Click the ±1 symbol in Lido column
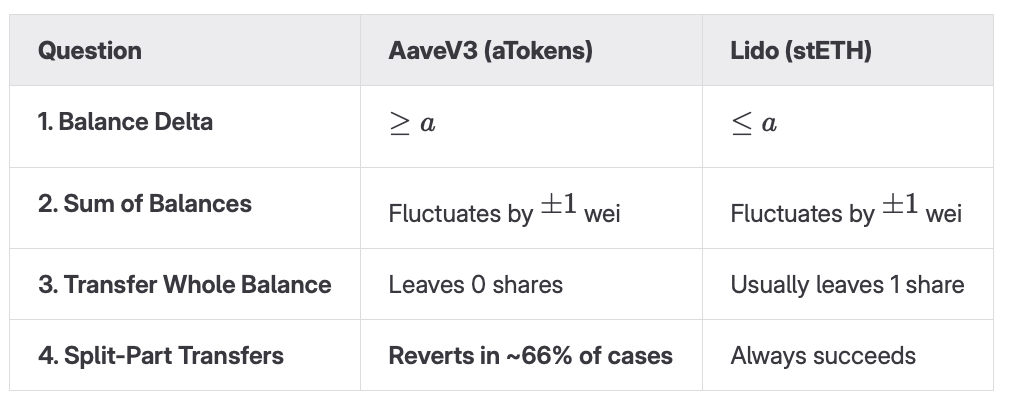The image size is (1013, 408). [900, 208]
